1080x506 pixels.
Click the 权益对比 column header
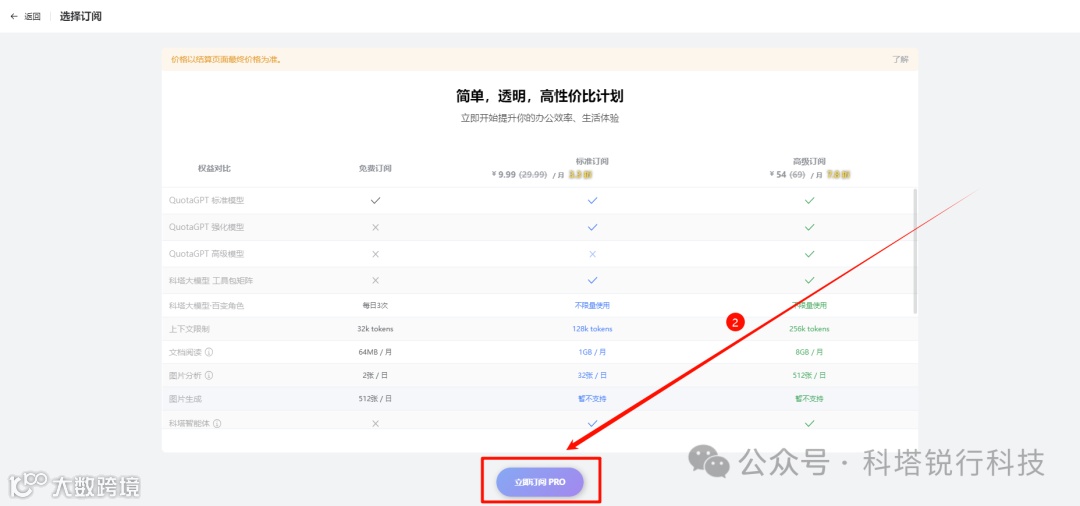click(214, 168)
